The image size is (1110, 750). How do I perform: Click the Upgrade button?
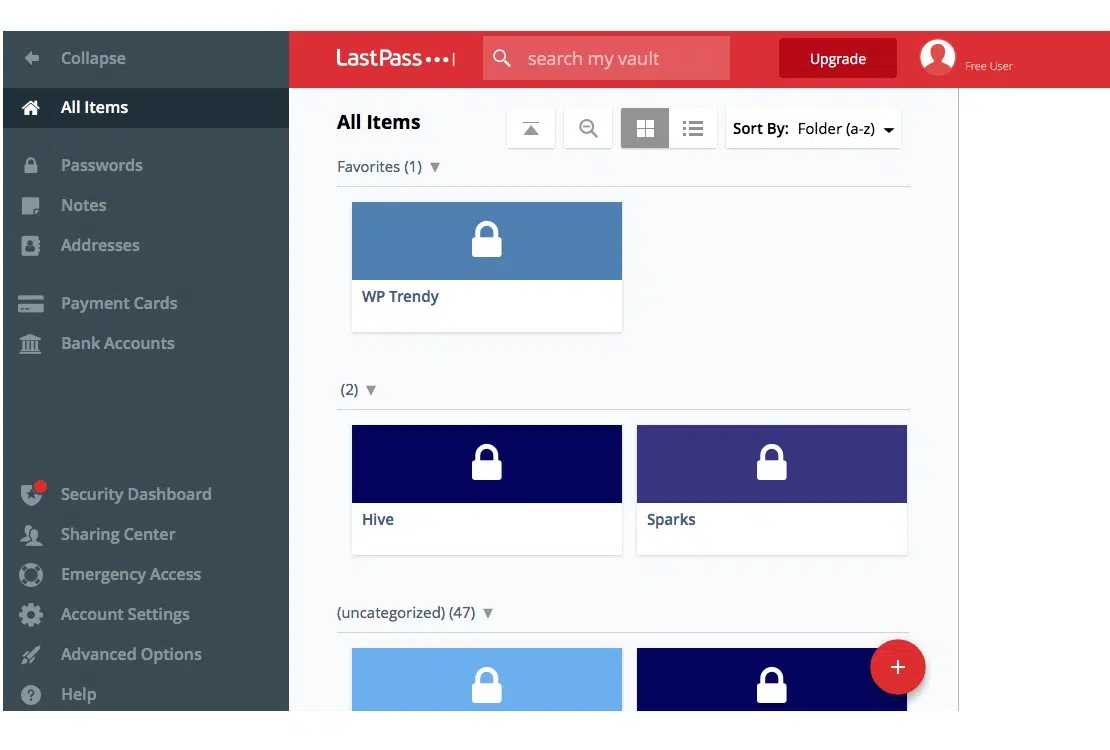click(837, 59)
